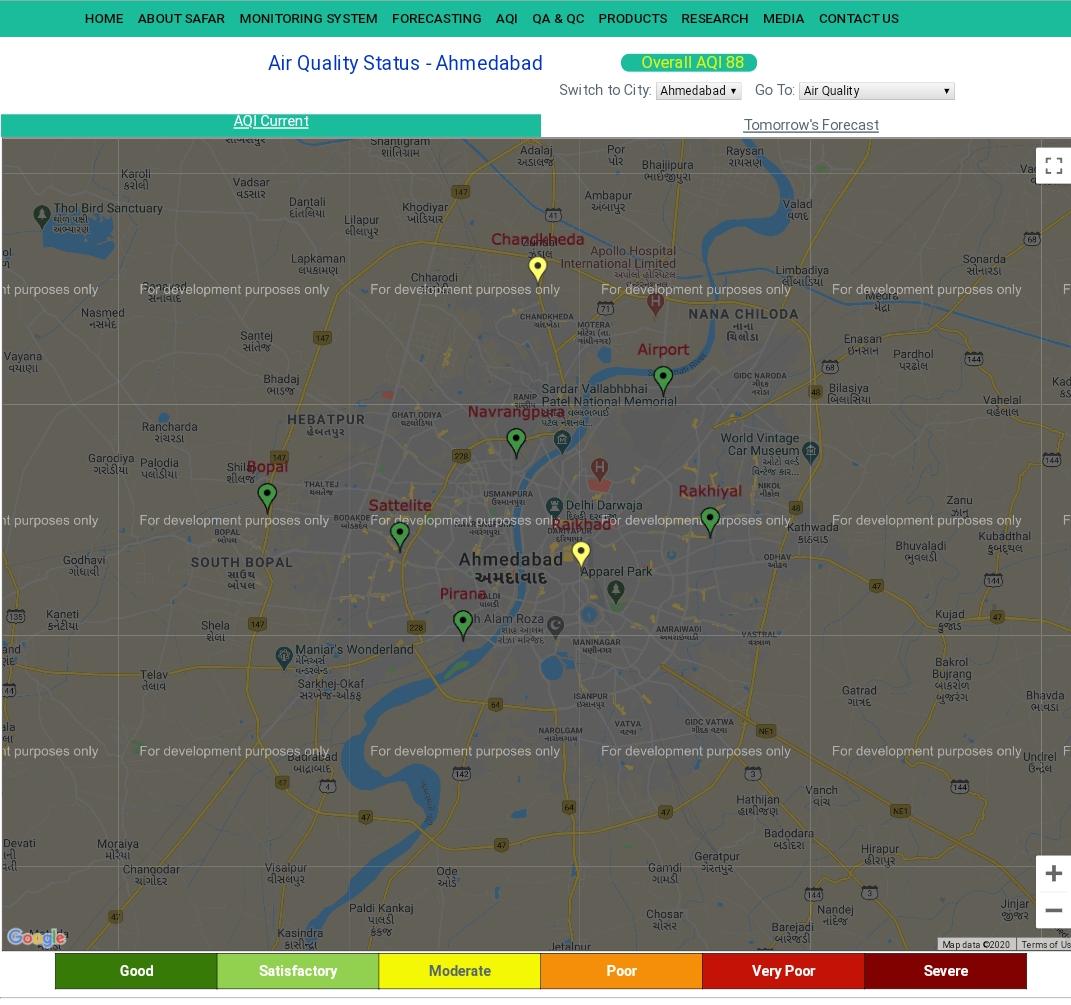Click the Moderate legend swatch
Viewport: 1071px width, 1005px height.
coord(460,971)
